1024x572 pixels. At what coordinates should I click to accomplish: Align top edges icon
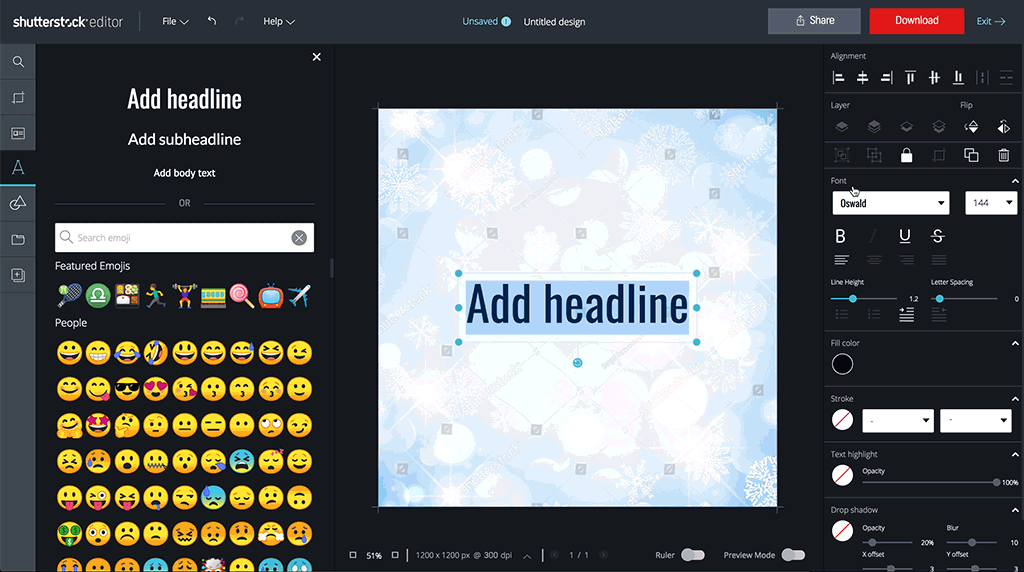coord(910,78)
